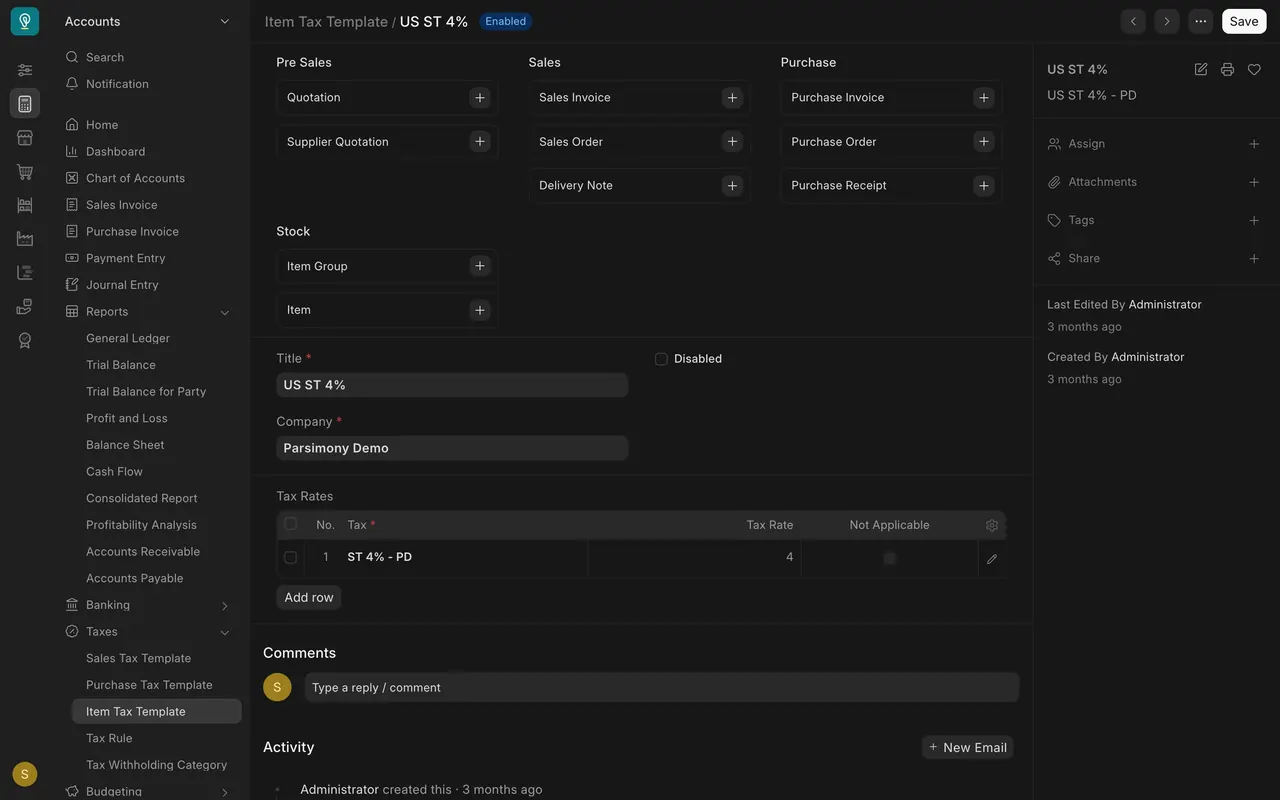The width and height of the screenshot is (1280, 800).
Task: Go to the previous document arrow
Action: click(x=1133, y=21)
